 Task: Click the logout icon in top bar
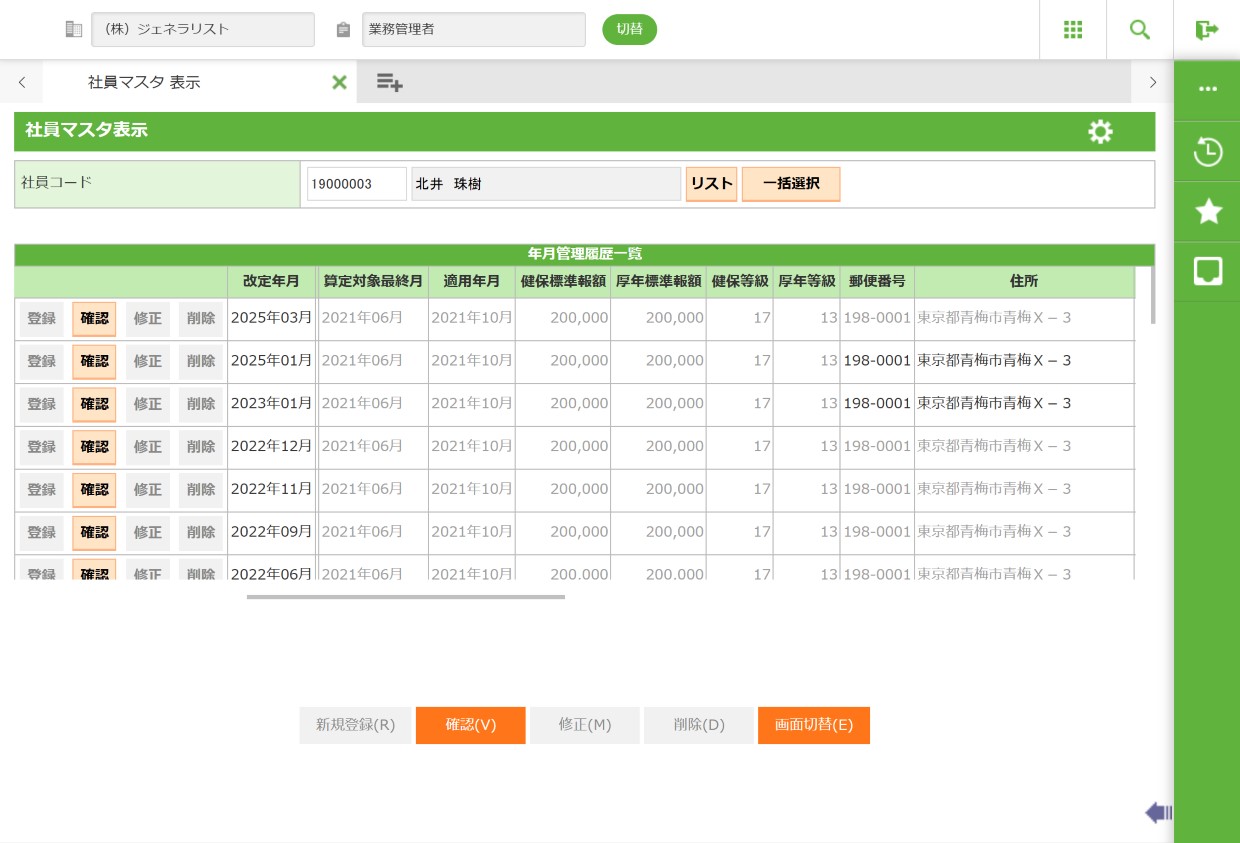click(1206, 30)
